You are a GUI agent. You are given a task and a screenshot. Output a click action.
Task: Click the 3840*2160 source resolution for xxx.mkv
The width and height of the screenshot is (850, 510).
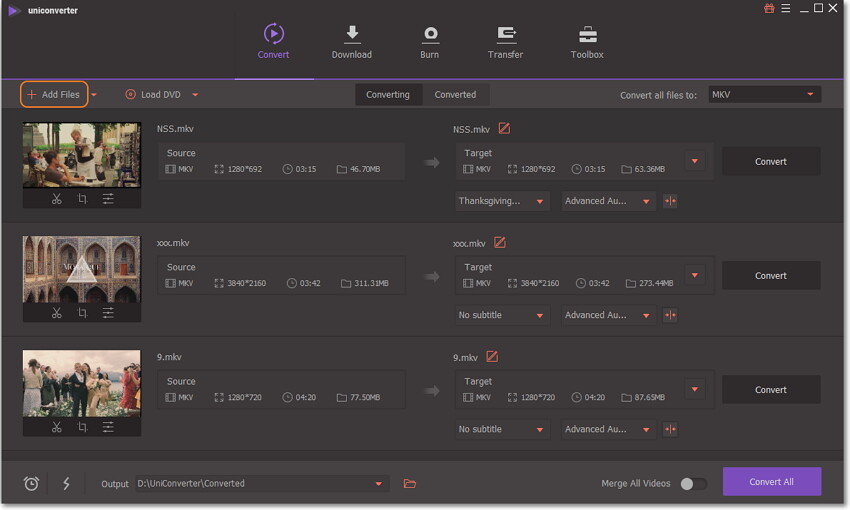click(x=247, y=283)
